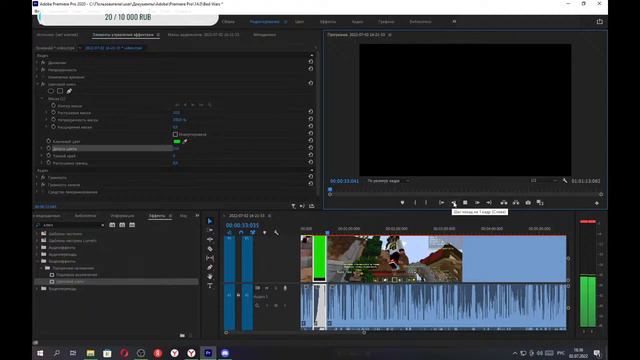Select the Hand tool
The image size is (640, 360).
210,276
